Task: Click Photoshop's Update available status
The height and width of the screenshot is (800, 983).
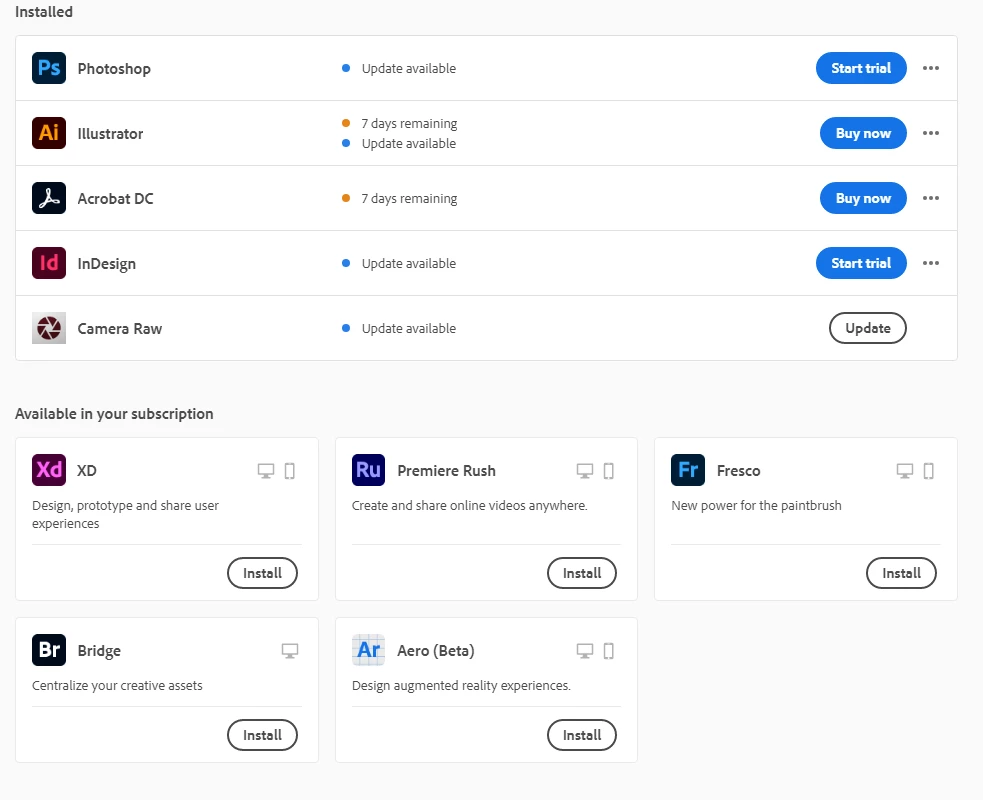Action: click(x=409, y=68)
